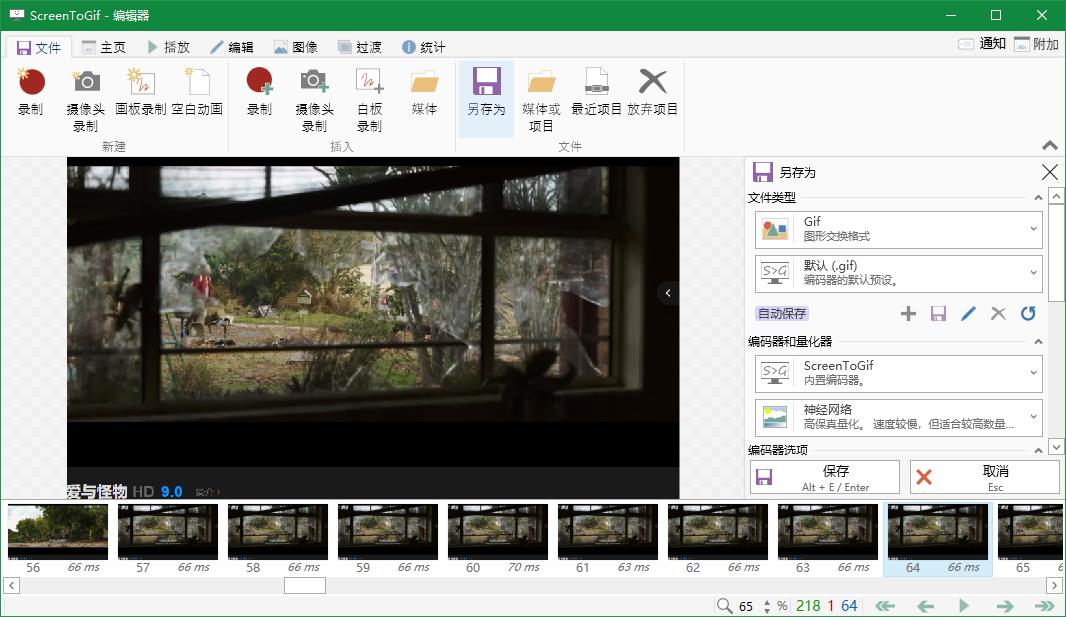Click the timeline horizontal scrollbar thumb
This screenshot has height=617, width=1066.
305,585
